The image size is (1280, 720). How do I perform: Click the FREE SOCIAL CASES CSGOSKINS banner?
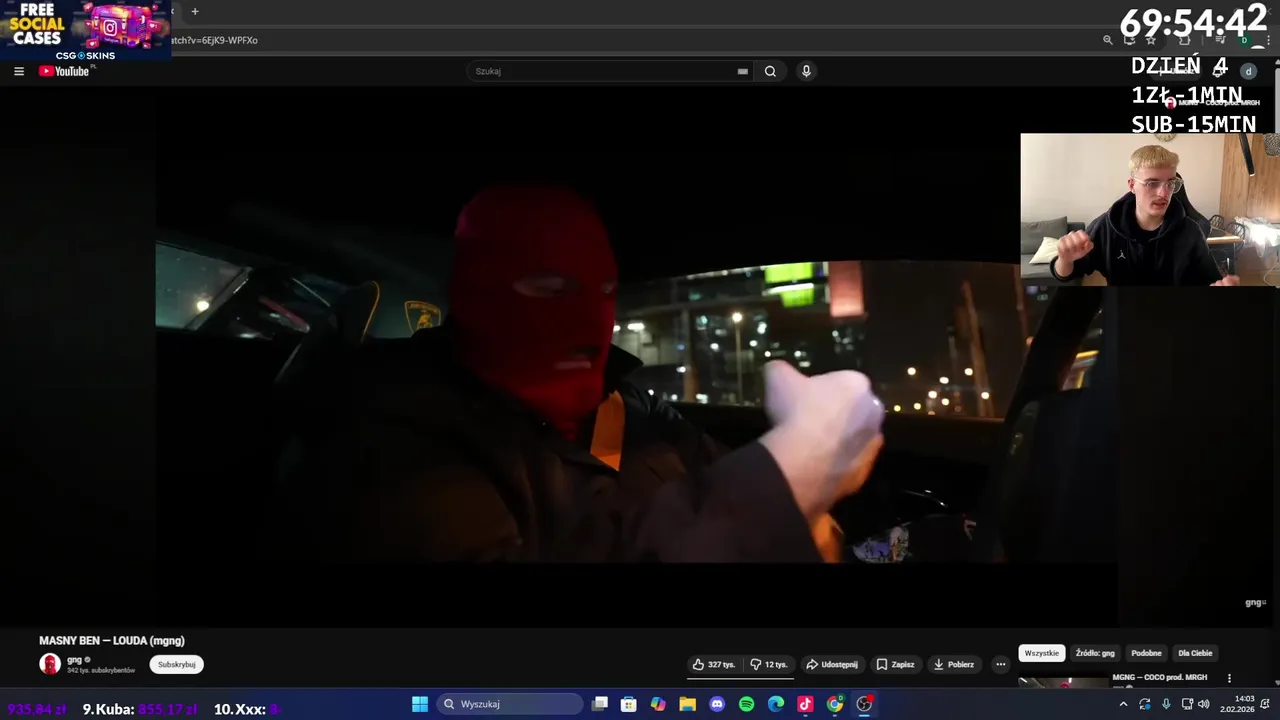85,30
